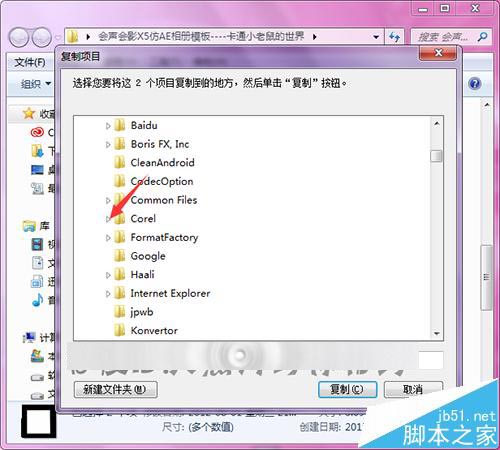The width and height of the screenshot is (500, 450).
Task: Click the 复制(C) copy button
Action: coord(348,389)
